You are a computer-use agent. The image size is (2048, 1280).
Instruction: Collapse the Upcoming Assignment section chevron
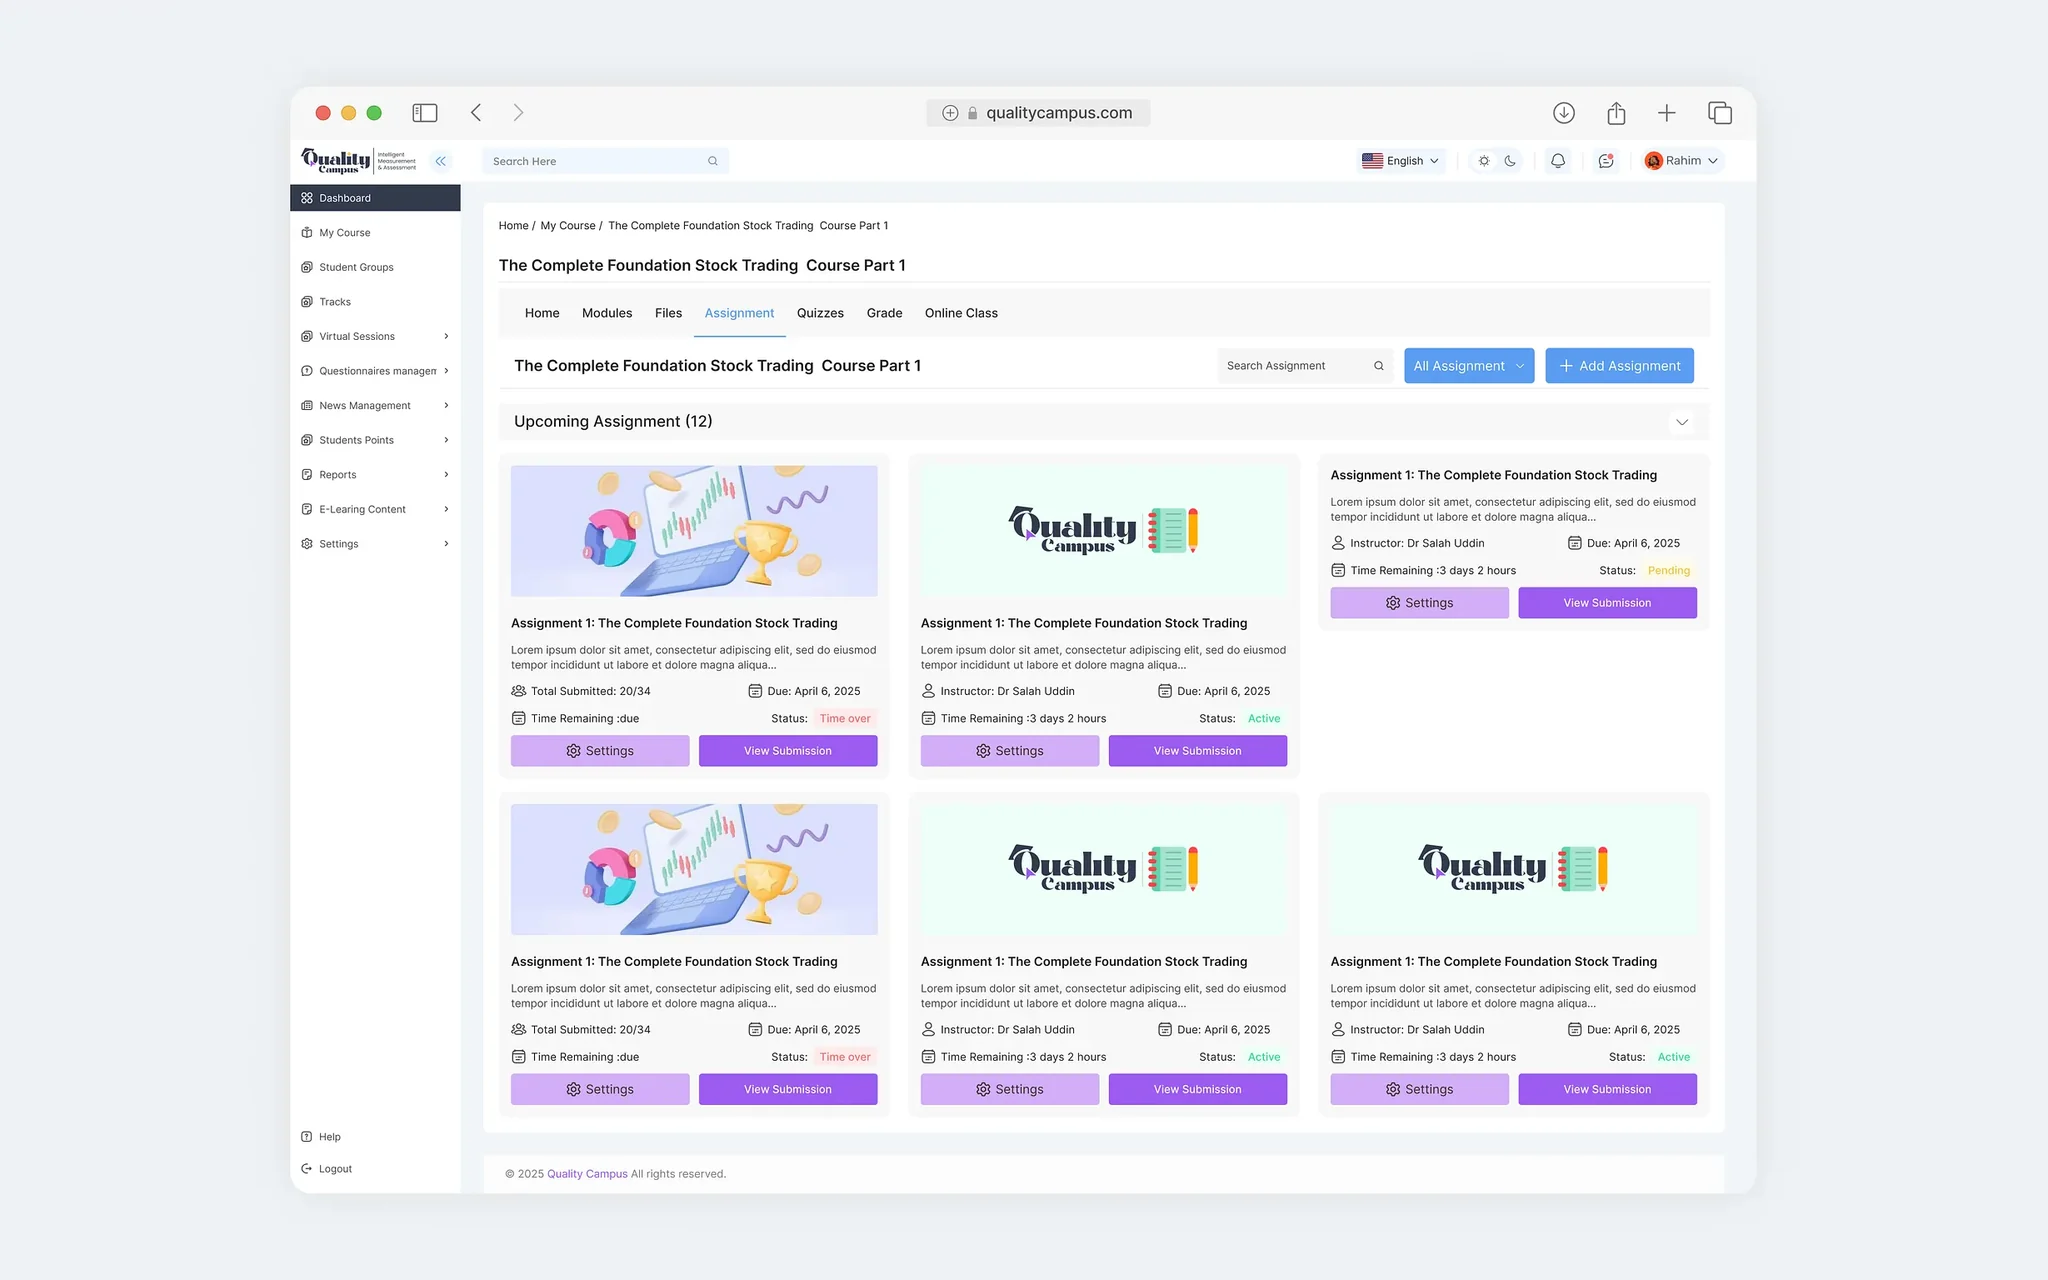coord(1682,422)
